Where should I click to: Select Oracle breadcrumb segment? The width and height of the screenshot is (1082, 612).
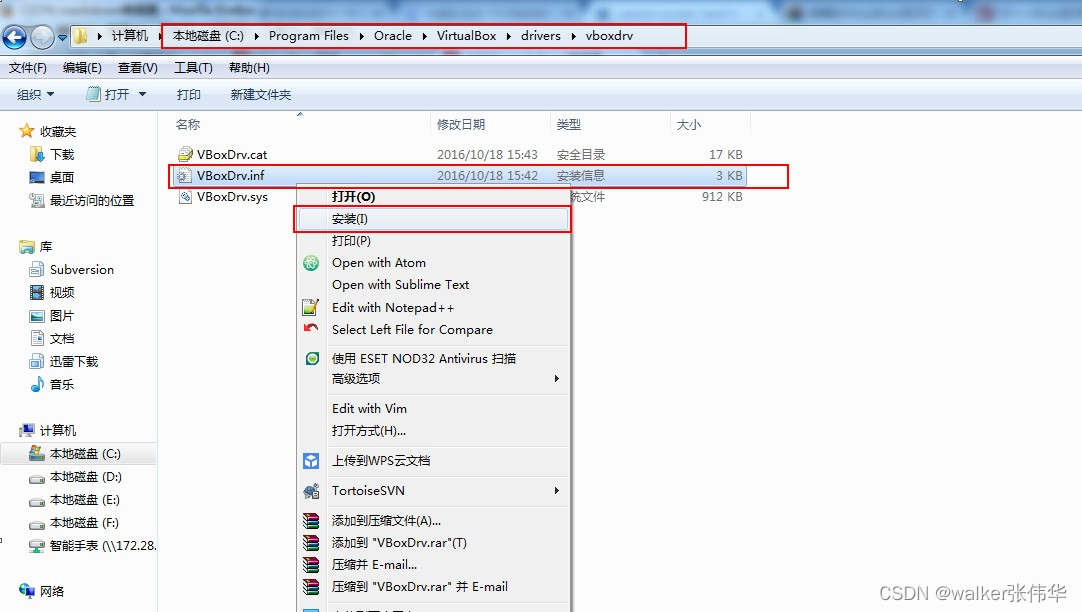pos(393,36)
